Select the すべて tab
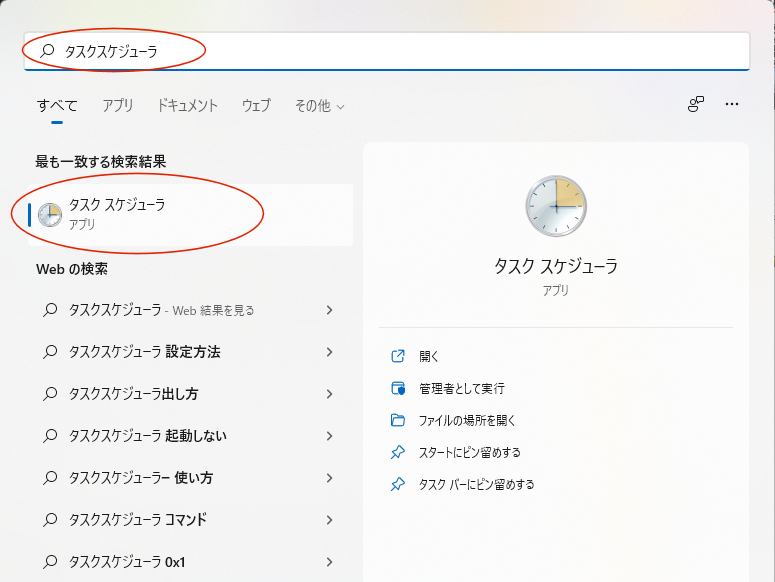 pyautogui.click(x=57, y=106)
